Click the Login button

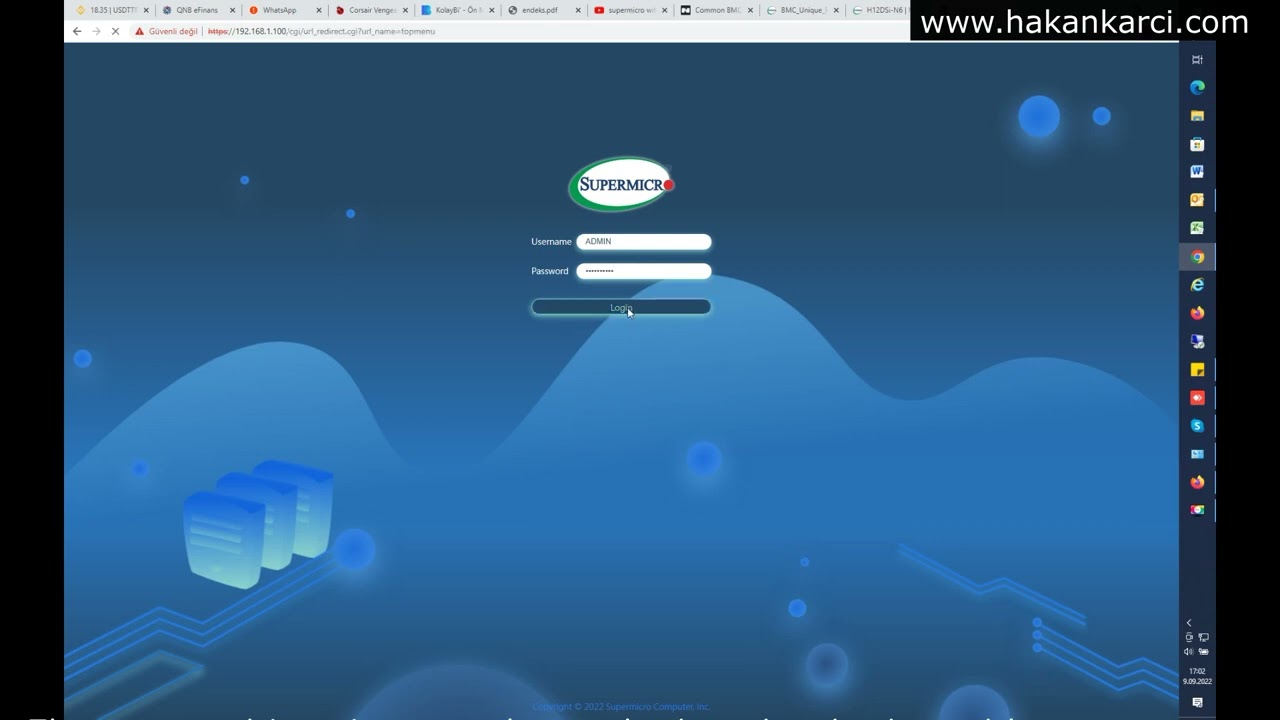click(621, 307)
